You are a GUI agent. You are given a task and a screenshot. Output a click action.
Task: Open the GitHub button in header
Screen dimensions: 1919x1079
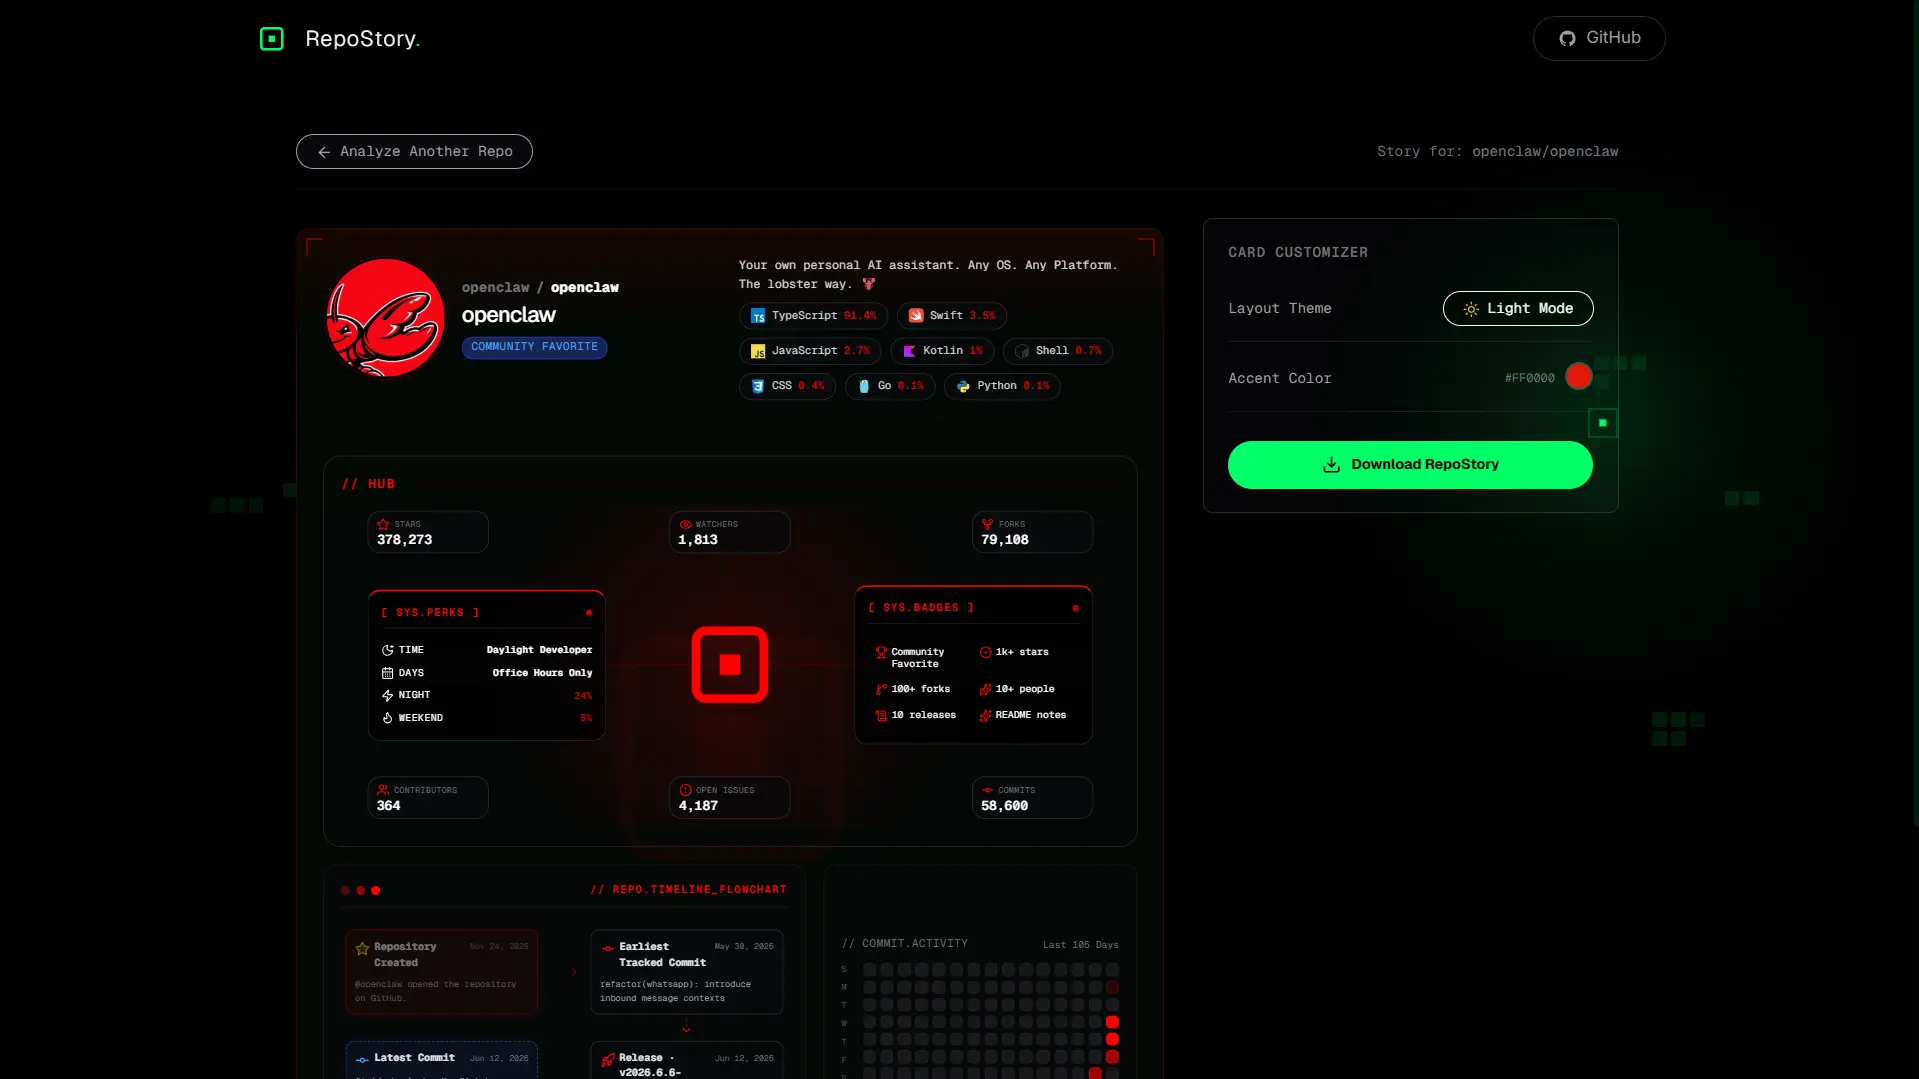[x=1598, y=38]
